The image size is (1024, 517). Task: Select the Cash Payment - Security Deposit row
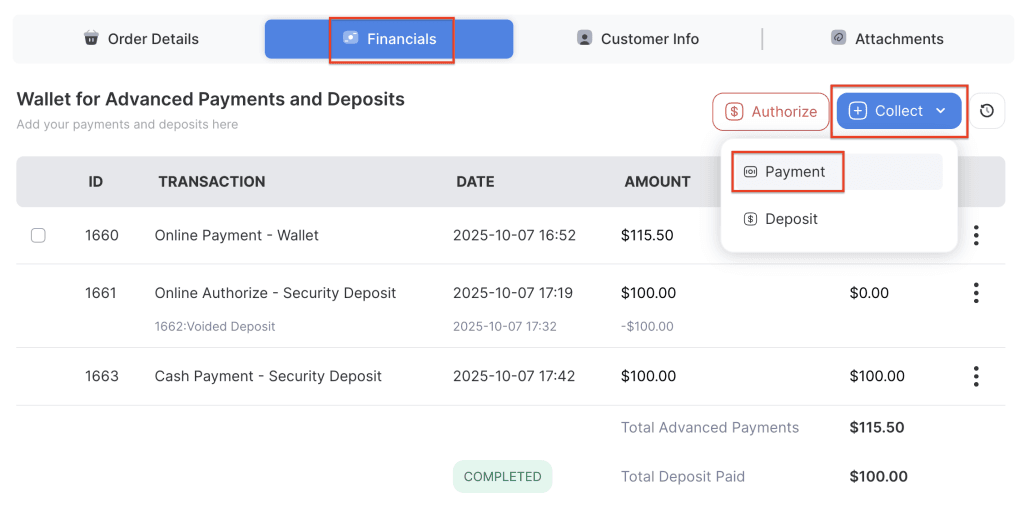[x=268, y=377]
